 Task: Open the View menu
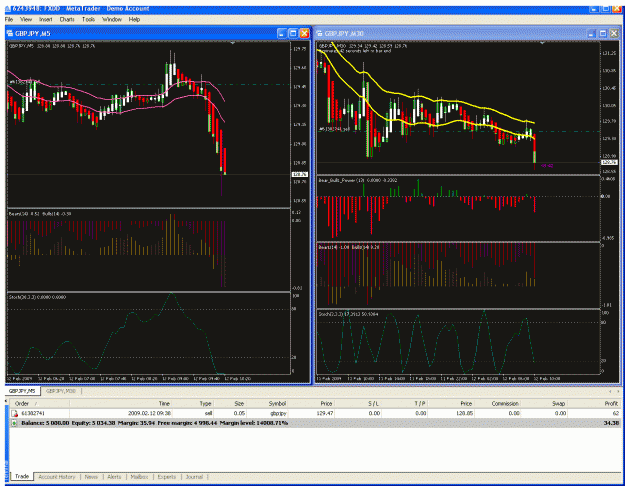point(26,19)
